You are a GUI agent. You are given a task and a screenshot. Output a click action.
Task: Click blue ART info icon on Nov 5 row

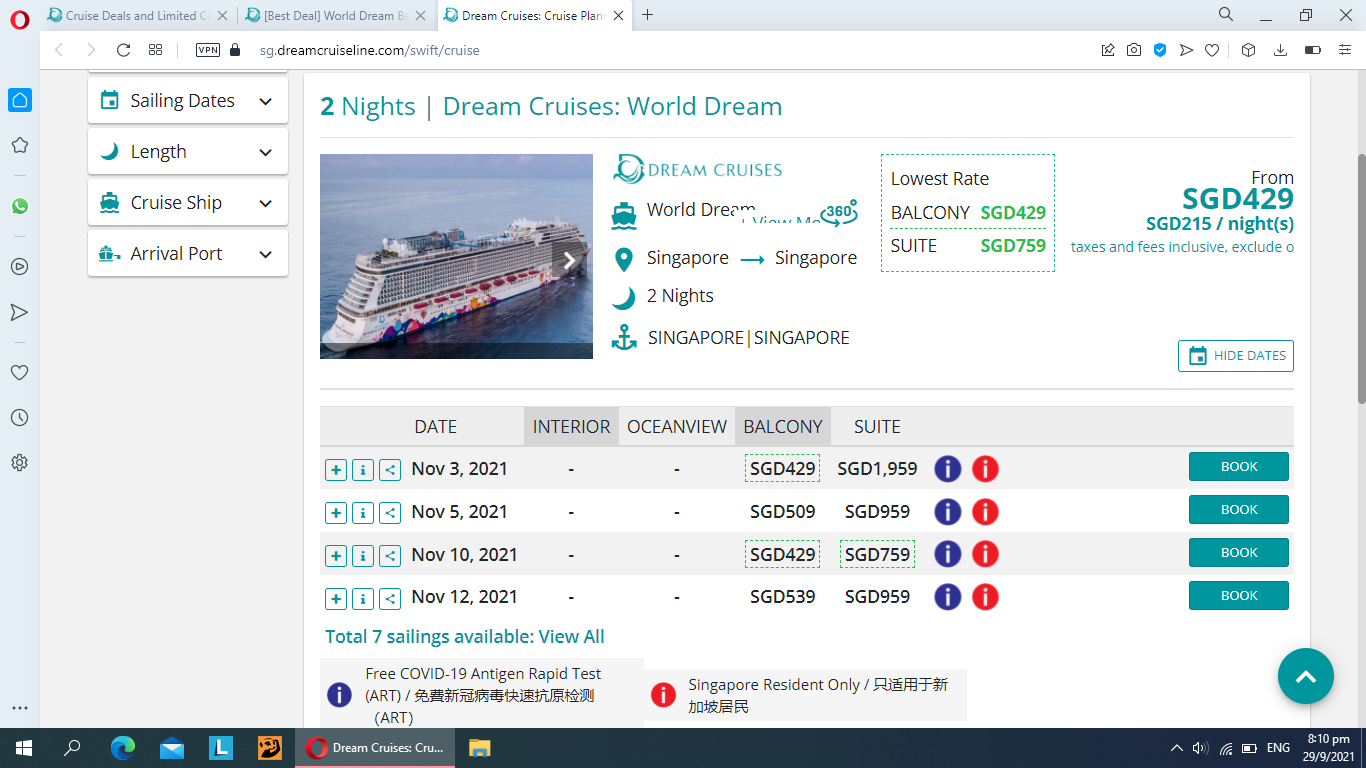[948, 512]
